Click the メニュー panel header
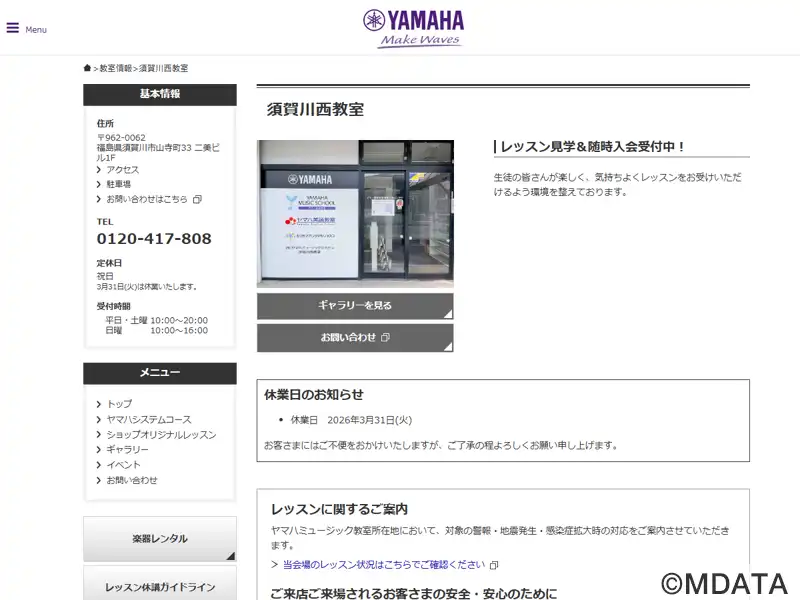Viewport: 800px width, 600px height. click(160, 373)
